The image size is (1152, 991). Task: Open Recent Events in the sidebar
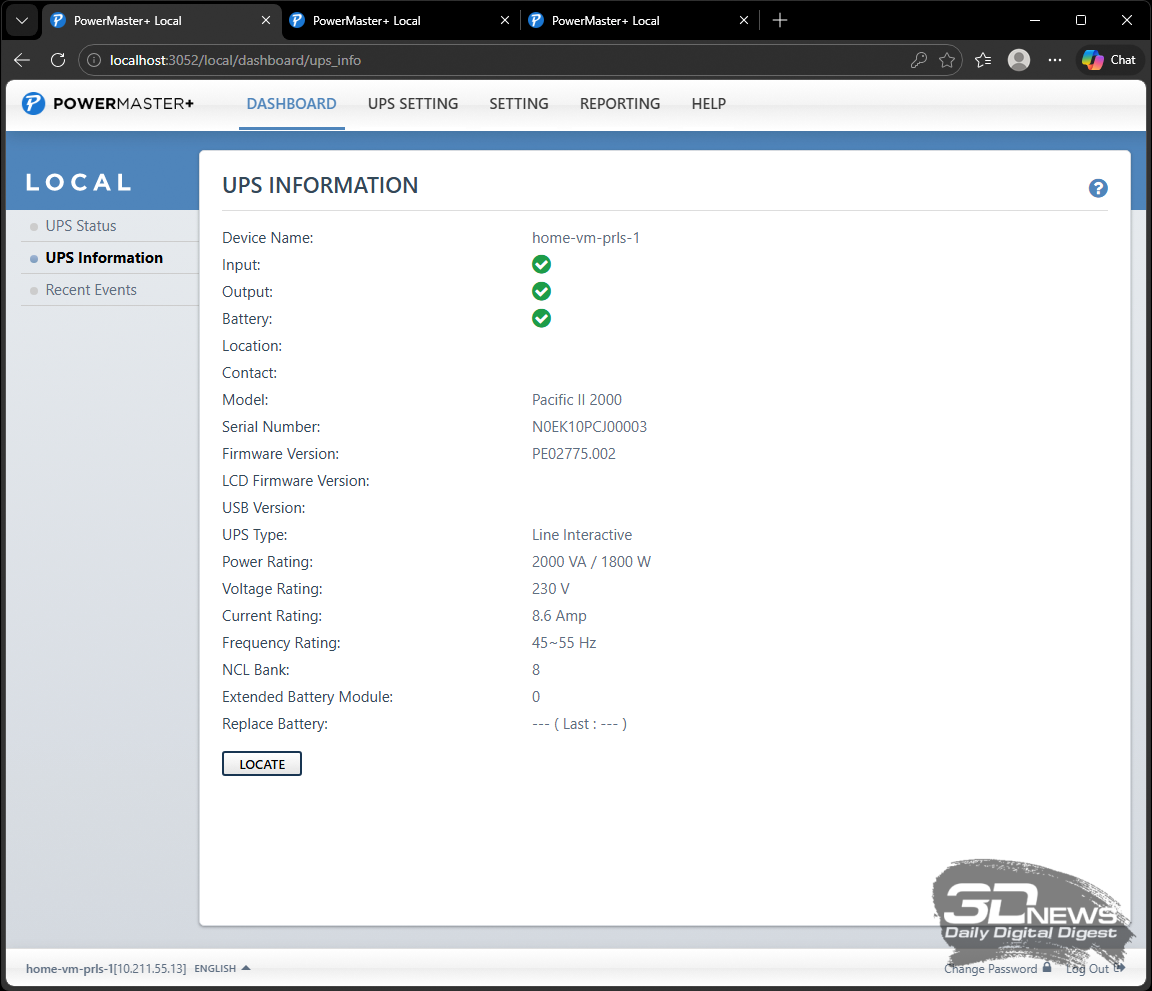(91, 290)
